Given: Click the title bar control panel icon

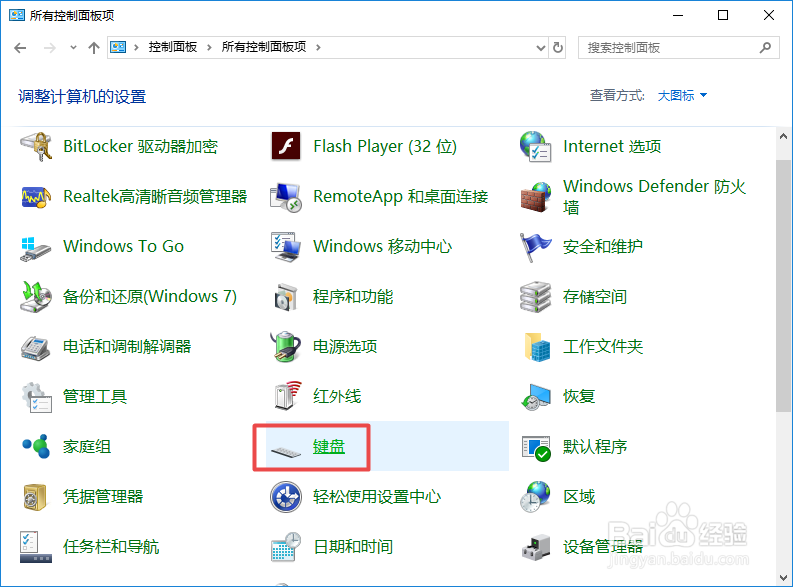Looking at the screenshot, I should click(17, 15).
